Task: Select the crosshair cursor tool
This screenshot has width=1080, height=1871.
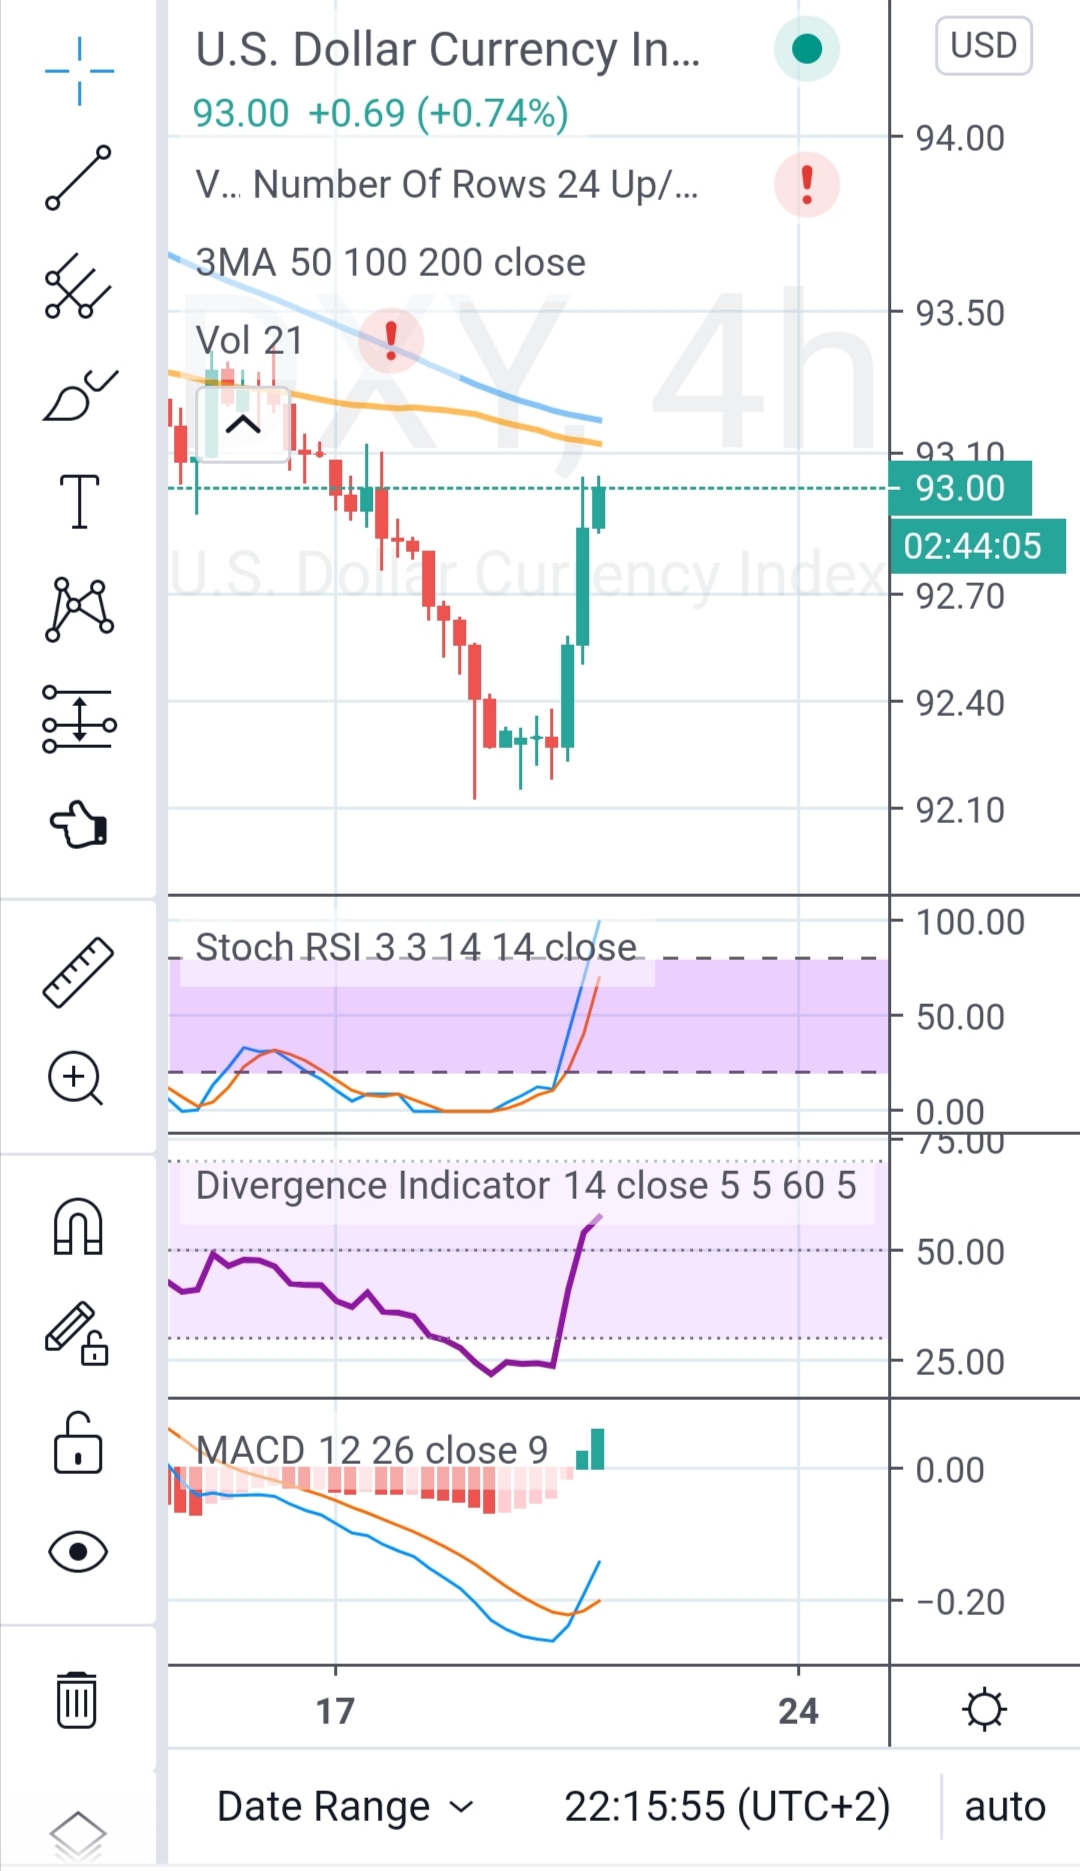Action: tap(79, 71)
